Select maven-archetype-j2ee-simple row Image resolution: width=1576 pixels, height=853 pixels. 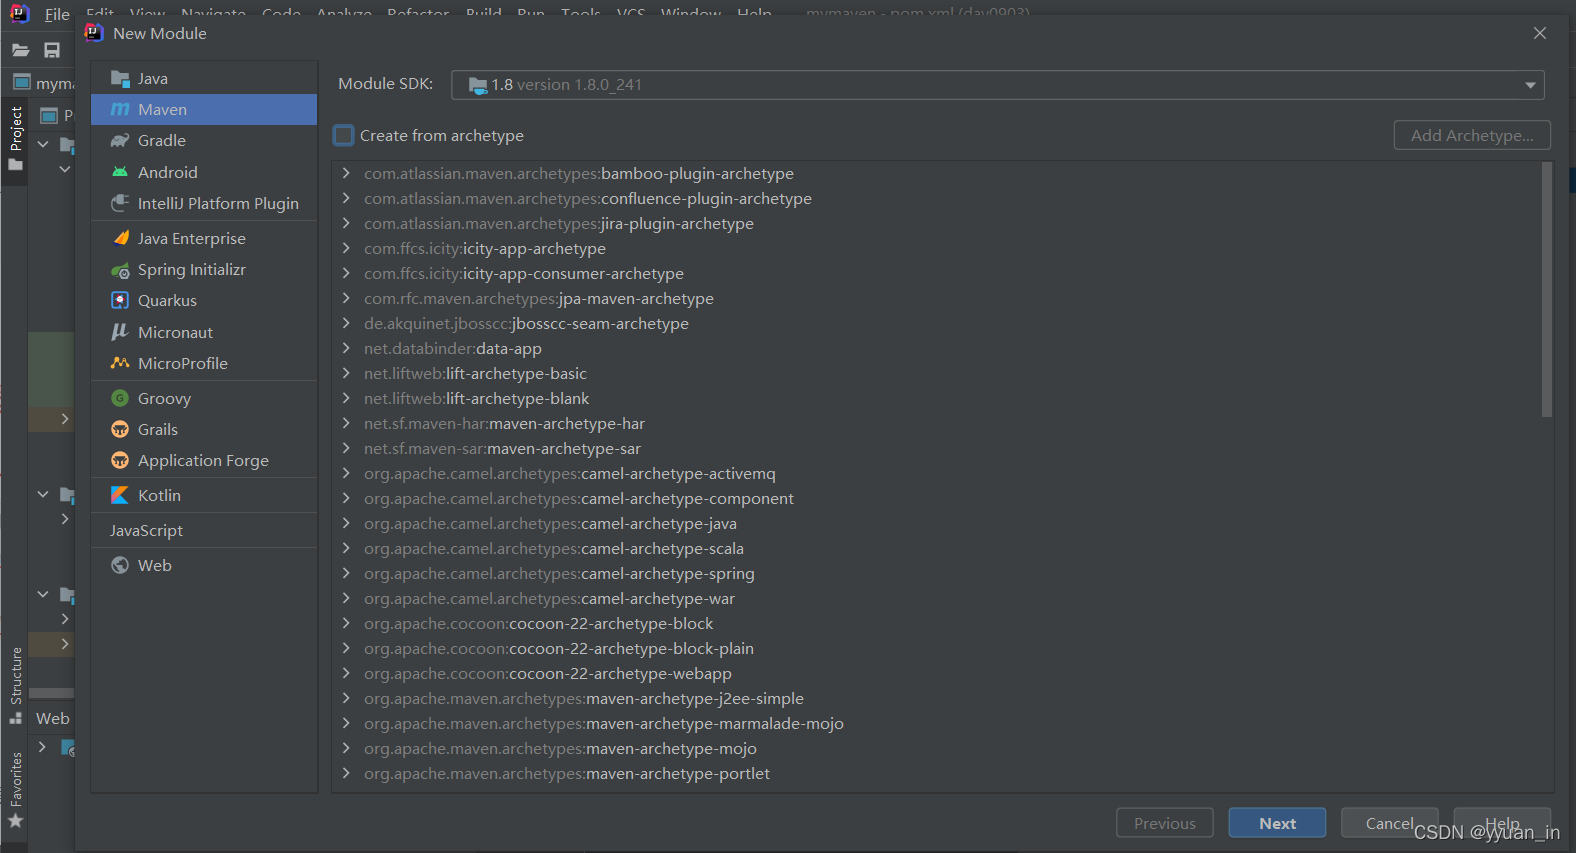click(938, 698)
